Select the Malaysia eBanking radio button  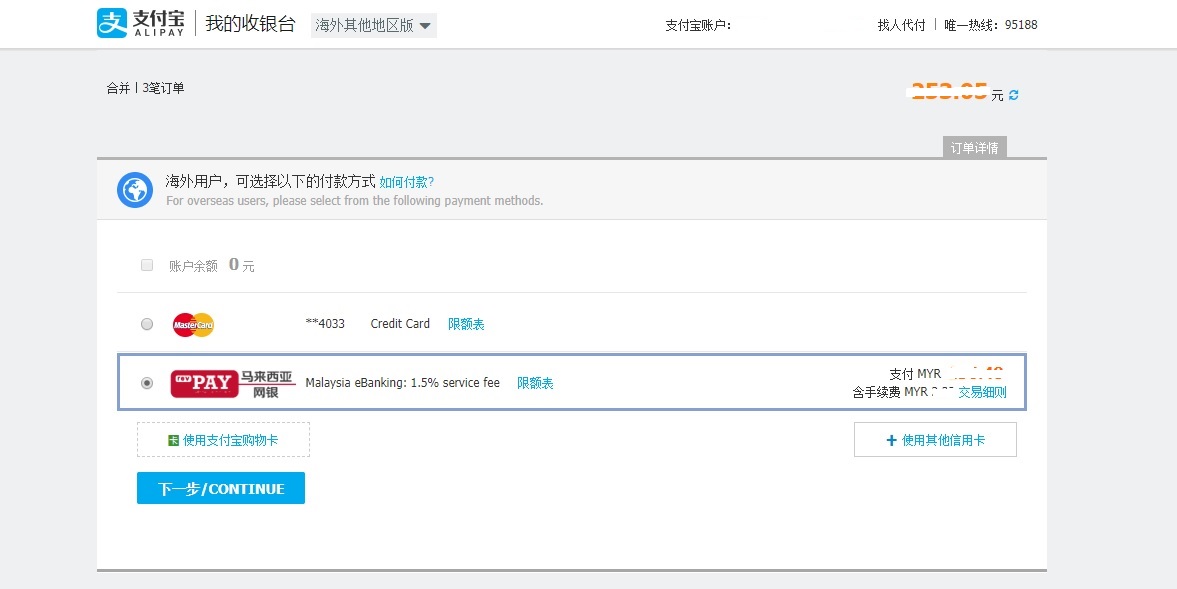click(147, 383)
